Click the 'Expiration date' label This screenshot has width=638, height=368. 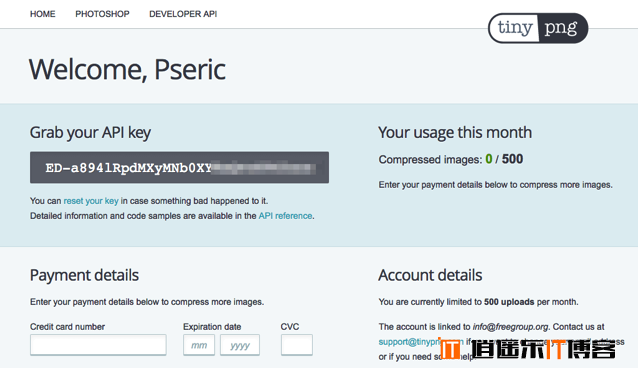[212, 326]
